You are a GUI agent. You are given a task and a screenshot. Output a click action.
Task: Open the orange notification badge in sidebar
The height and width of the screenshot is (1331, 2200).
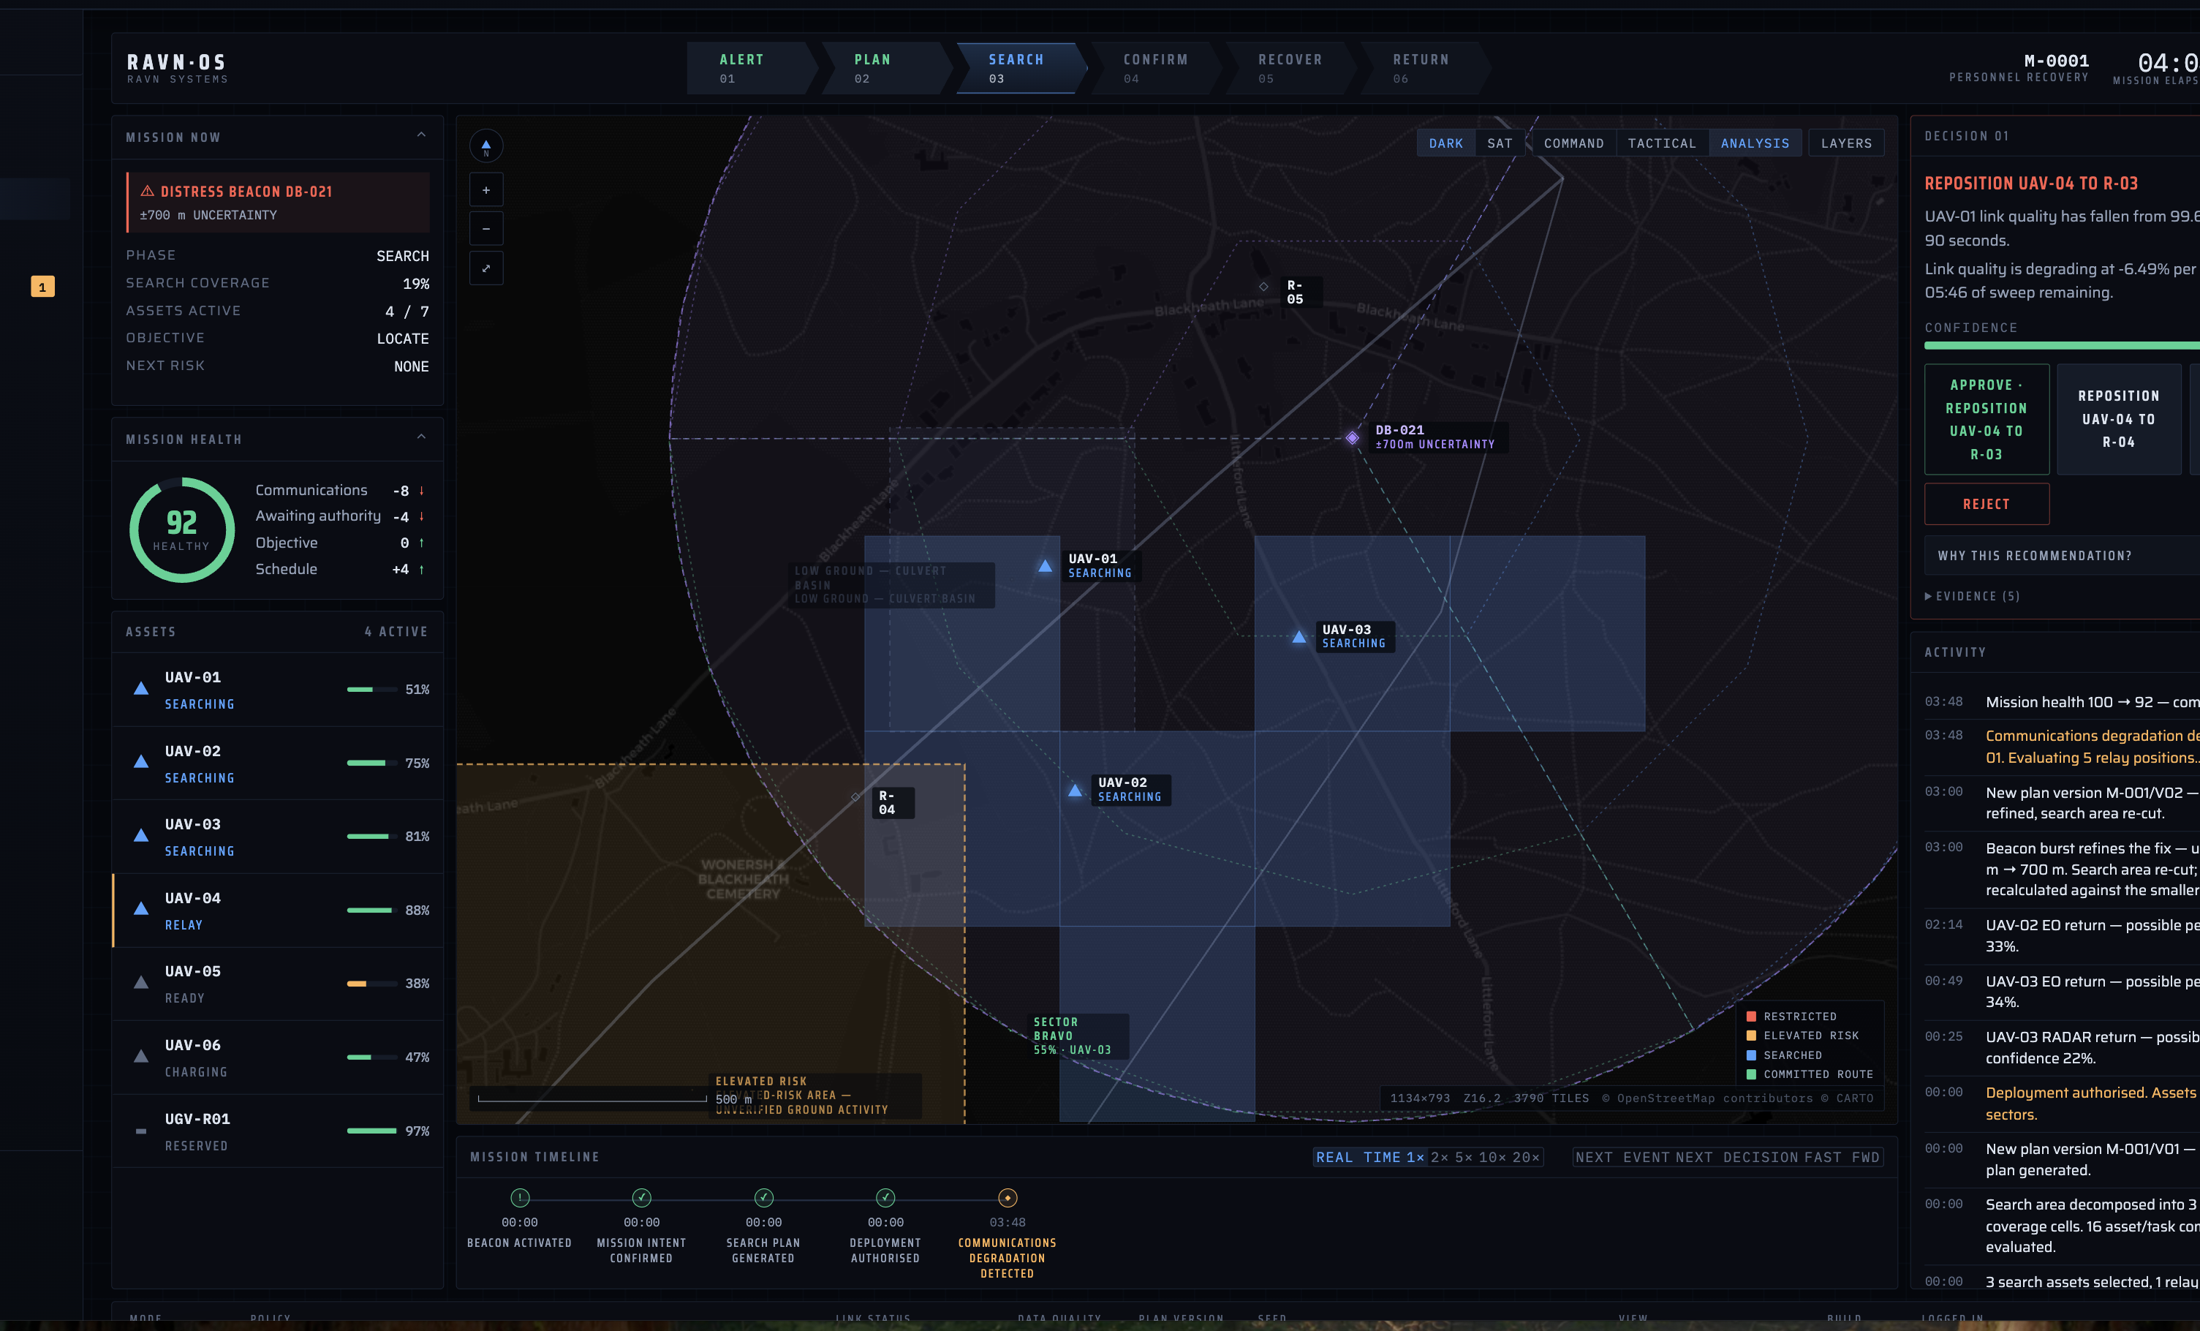(42, 287)
